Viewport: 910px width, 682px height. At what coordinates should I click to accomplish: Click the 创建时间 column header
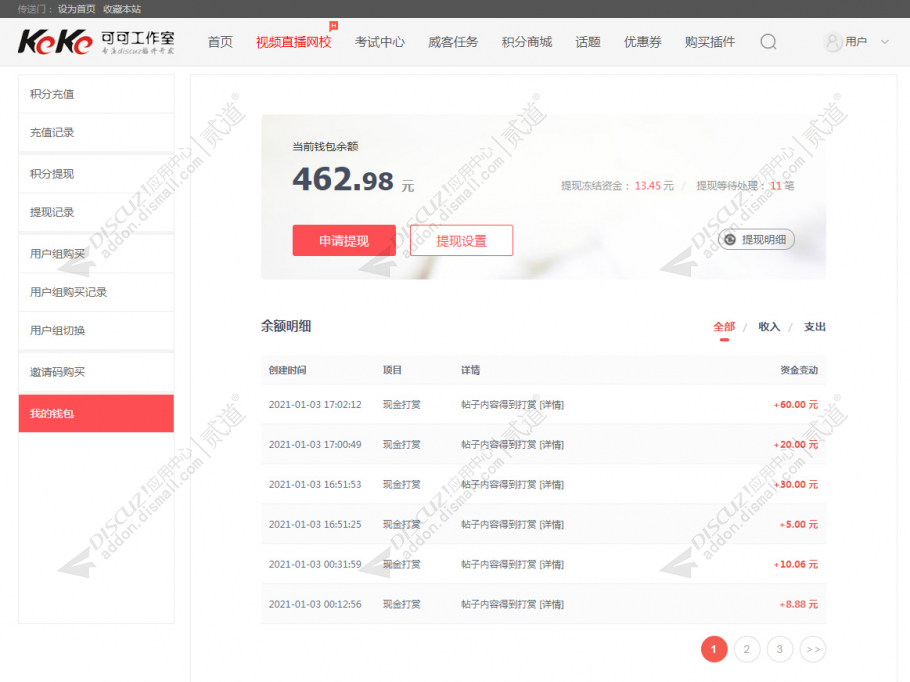[x=287, y=370]
